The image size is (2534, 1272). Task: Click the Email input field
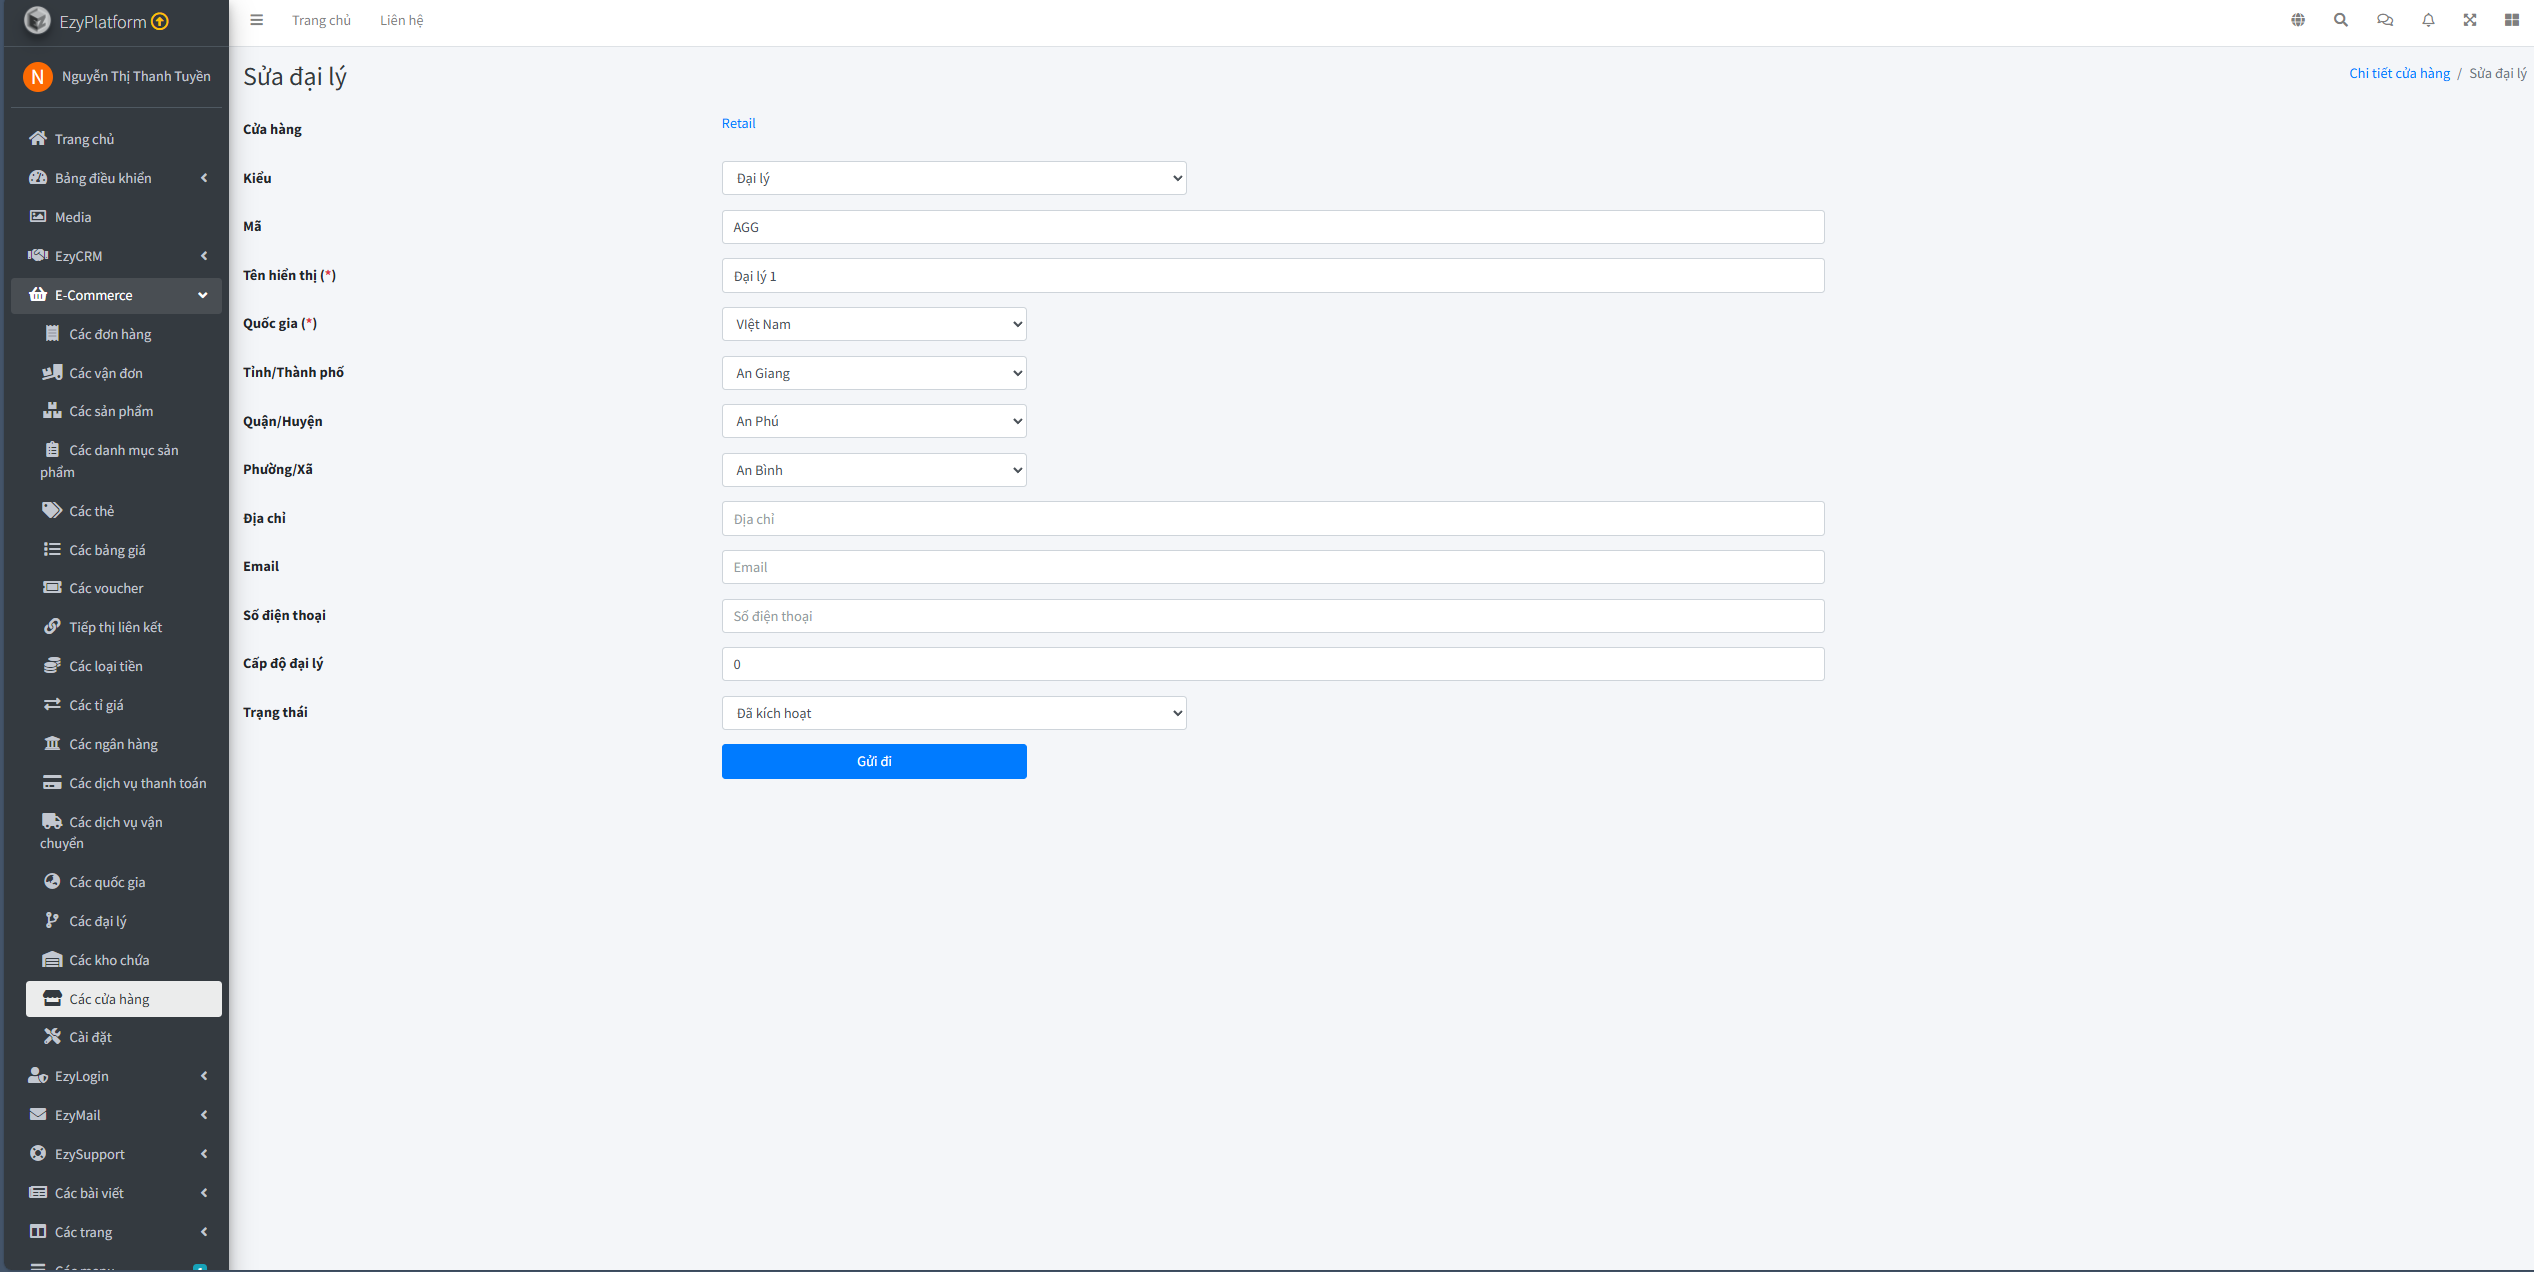1272,567
